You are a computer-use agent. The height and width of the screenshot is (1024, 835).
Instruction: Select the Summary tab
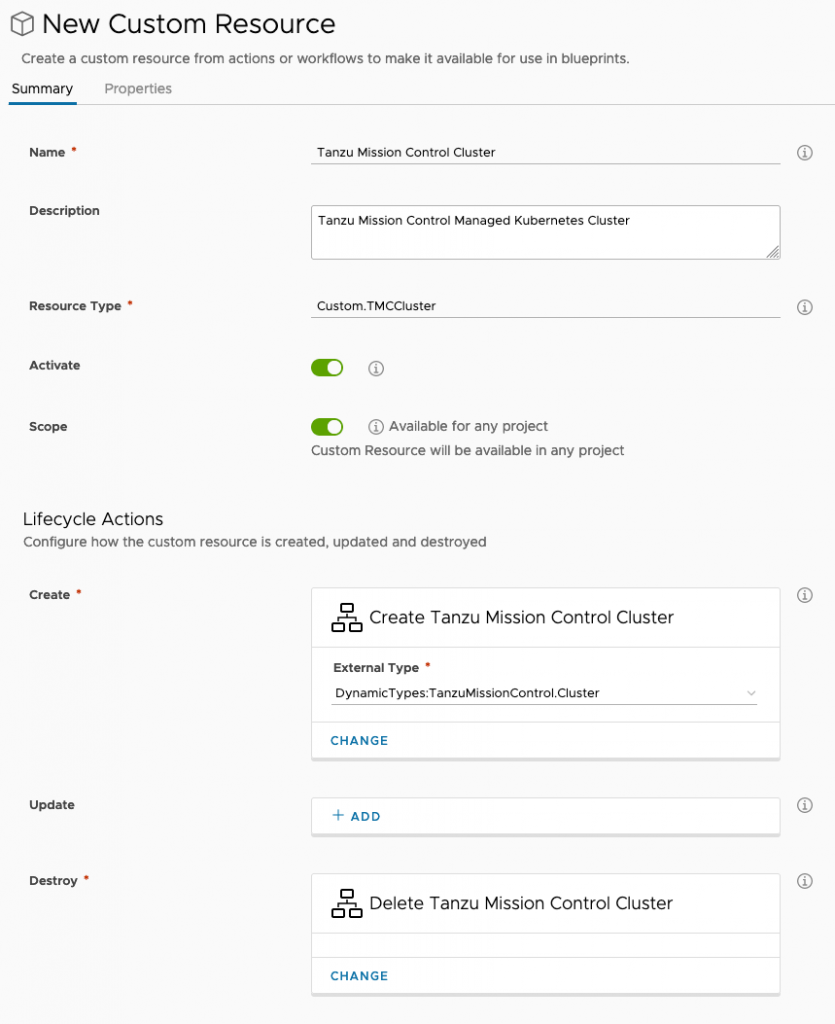[42, 89]
